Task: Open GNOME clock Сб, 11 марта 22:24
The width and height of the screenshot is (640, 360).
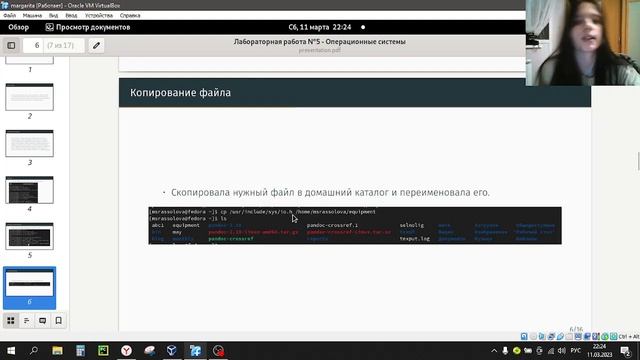Action: tap(320, 27)
